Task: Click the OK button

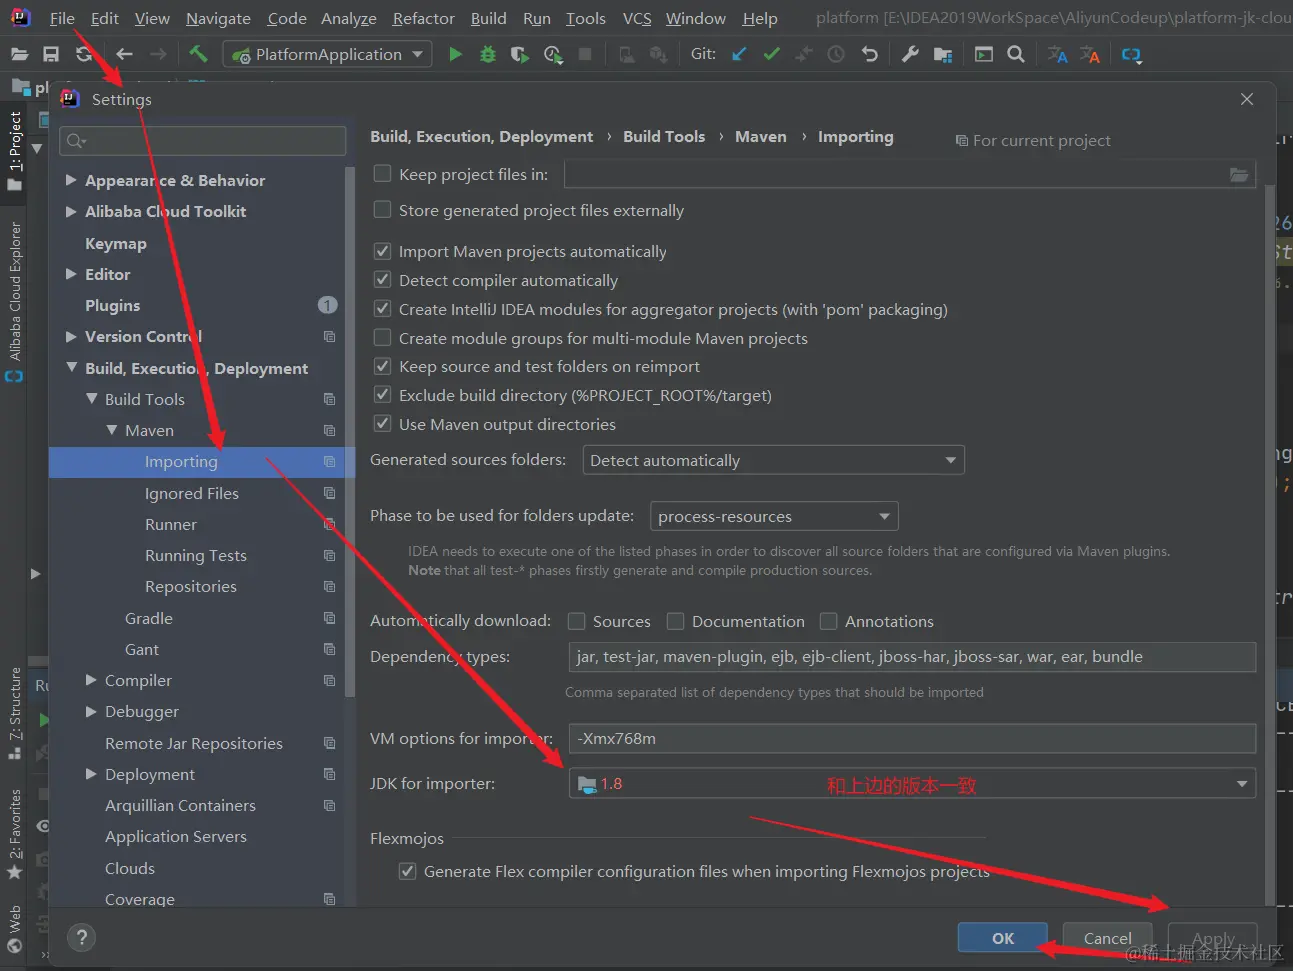Action: pos(1003,938)
